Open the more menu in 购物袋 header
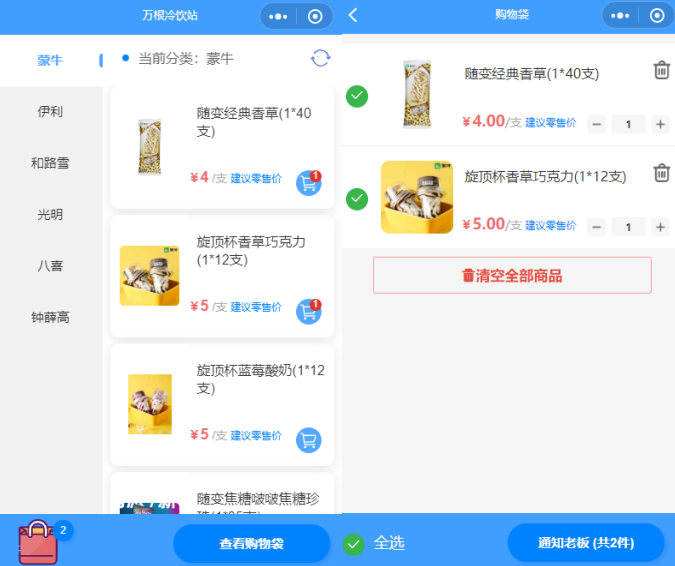Image resolution: width=675 pixels, height=566 pixels. [x=620, y=16]
